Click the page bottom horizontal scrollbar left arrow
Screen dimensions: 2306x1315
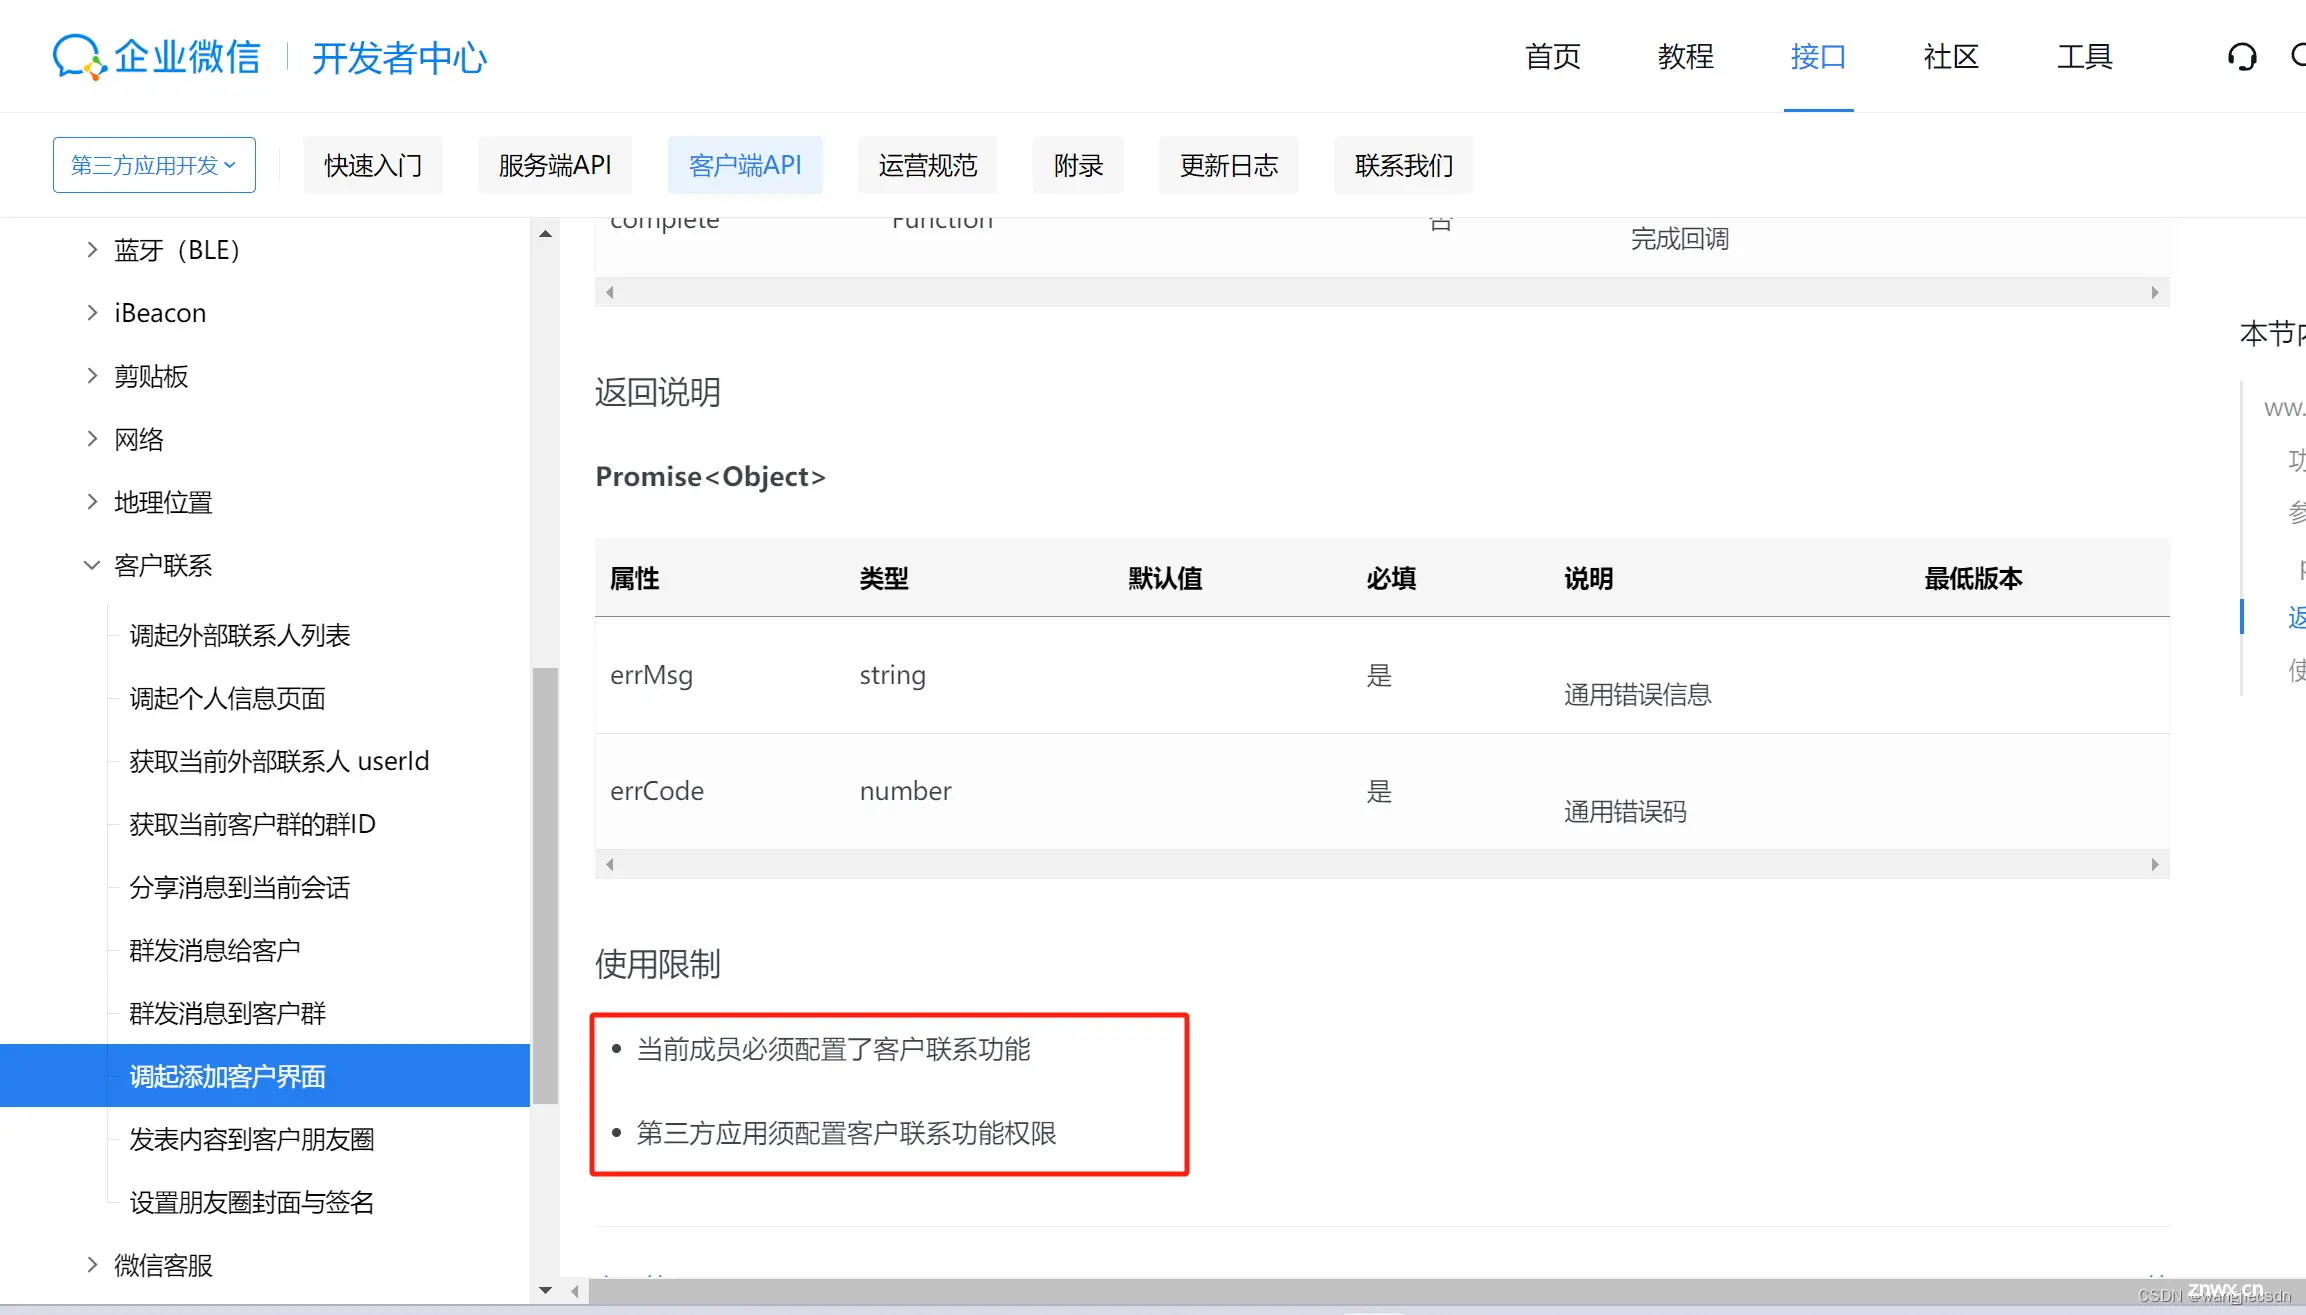click(575, 1291)
